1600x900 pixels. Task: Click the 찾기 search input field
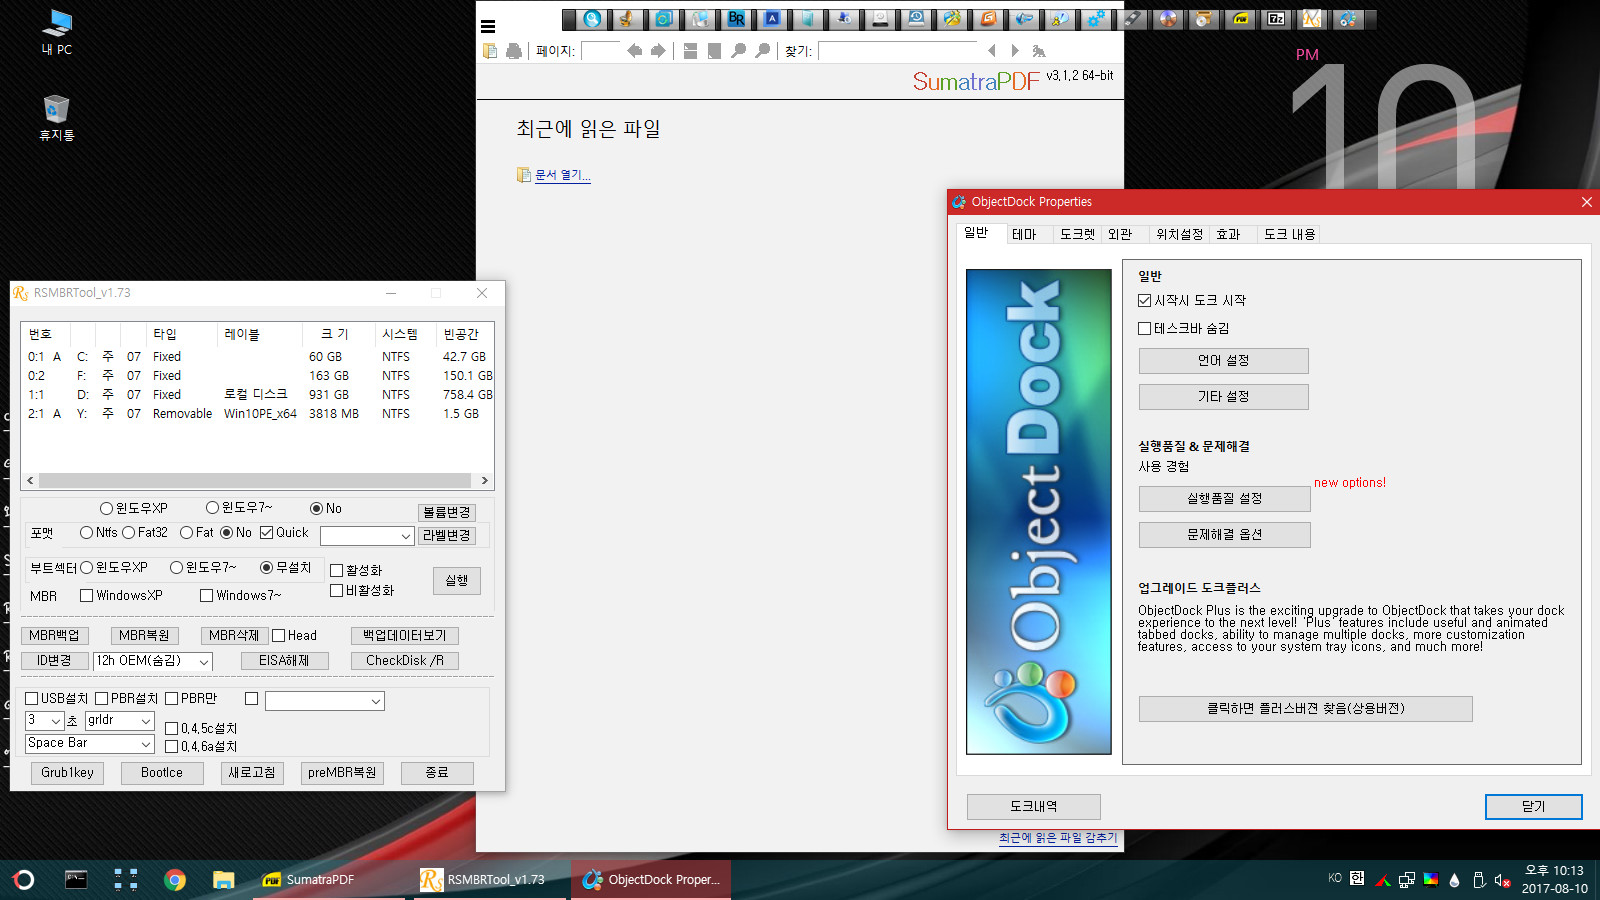(x=898, y=51)
